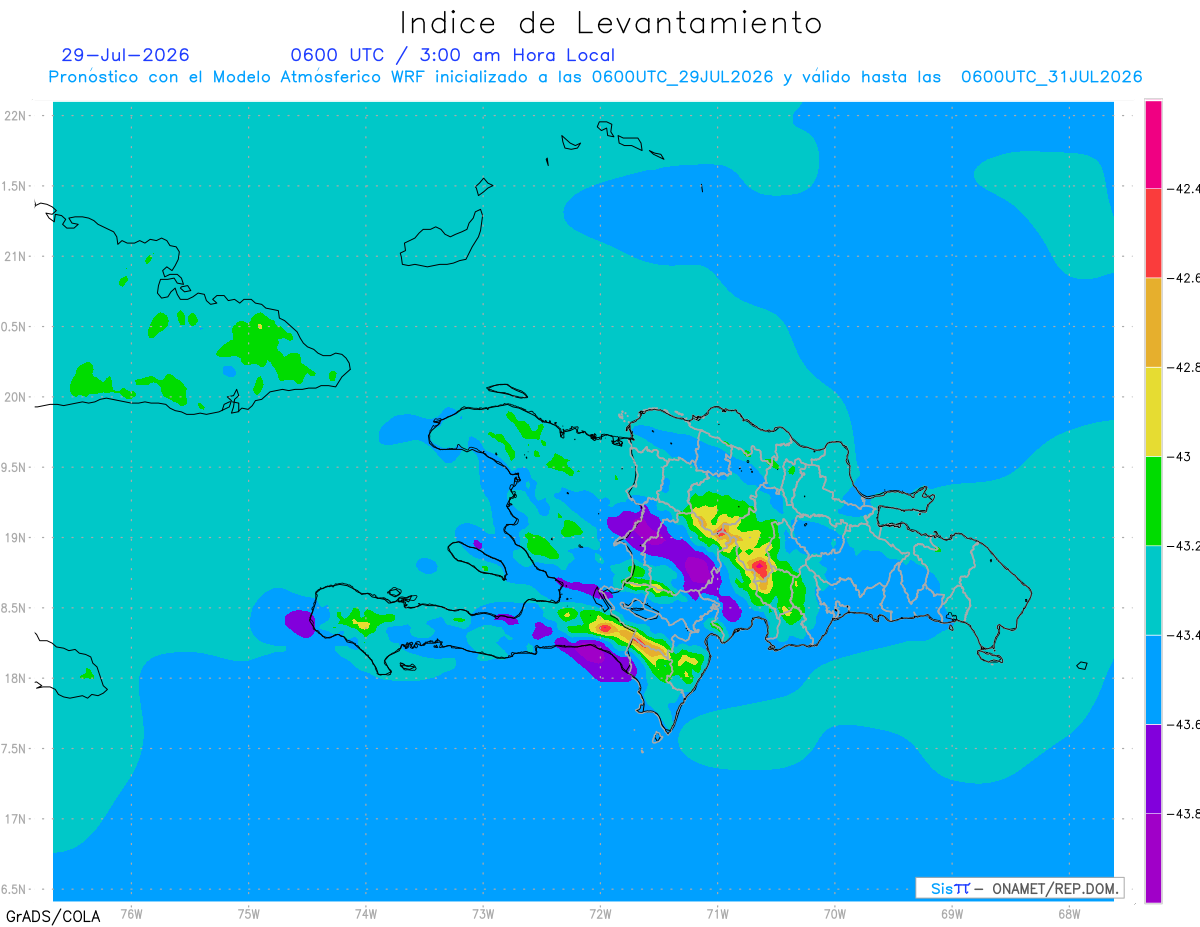Click the legend value "-43.4"
This screenshot has height=927, width=1200.
tap(1185, 634)
